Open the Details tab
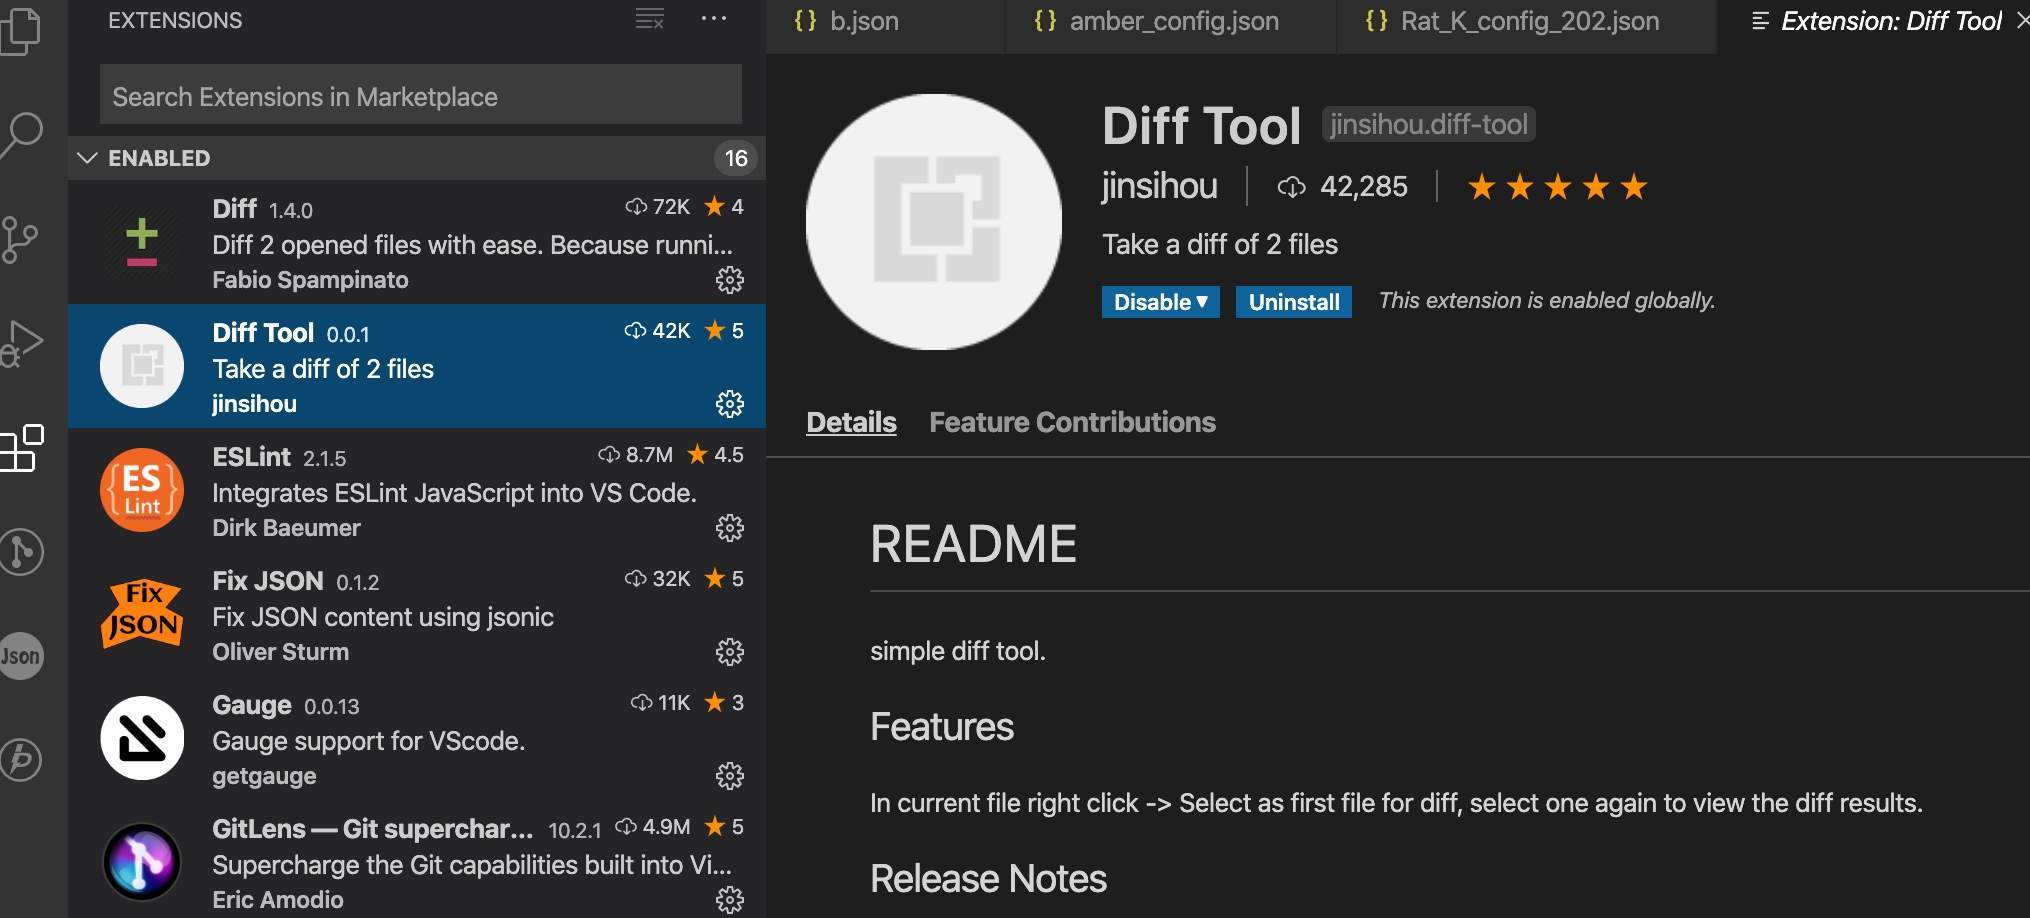Viewport: 2030px width, 918px height. coord(851,422)
